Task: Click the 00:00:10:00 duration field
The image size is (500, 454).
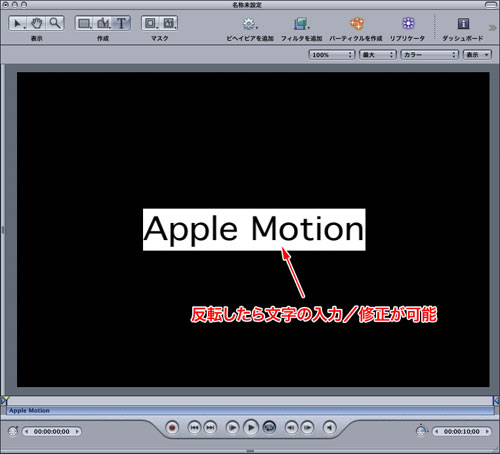Action: point(461,432)
